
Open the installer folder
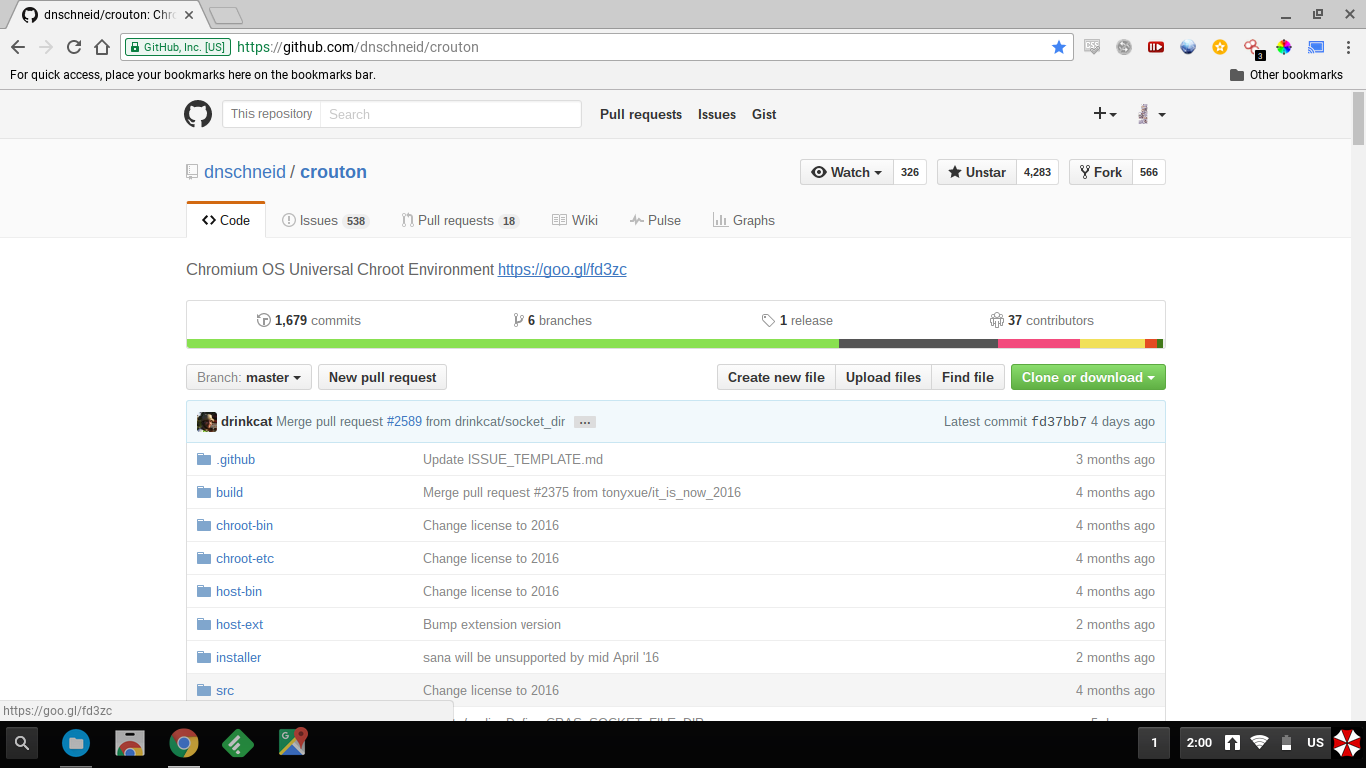238,657
